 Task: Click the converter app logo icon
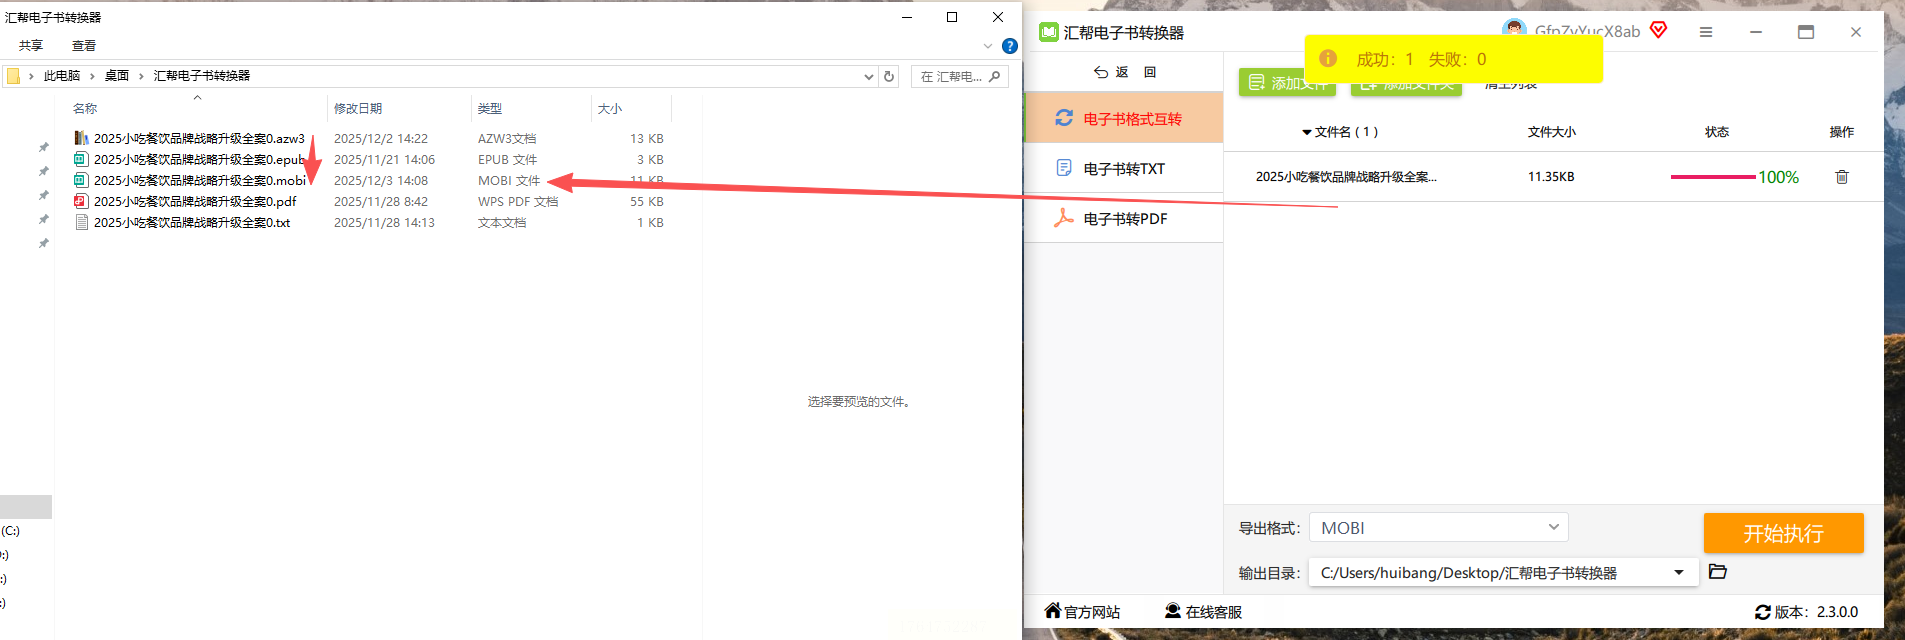pyautogui.click(x=1048, y=32)
